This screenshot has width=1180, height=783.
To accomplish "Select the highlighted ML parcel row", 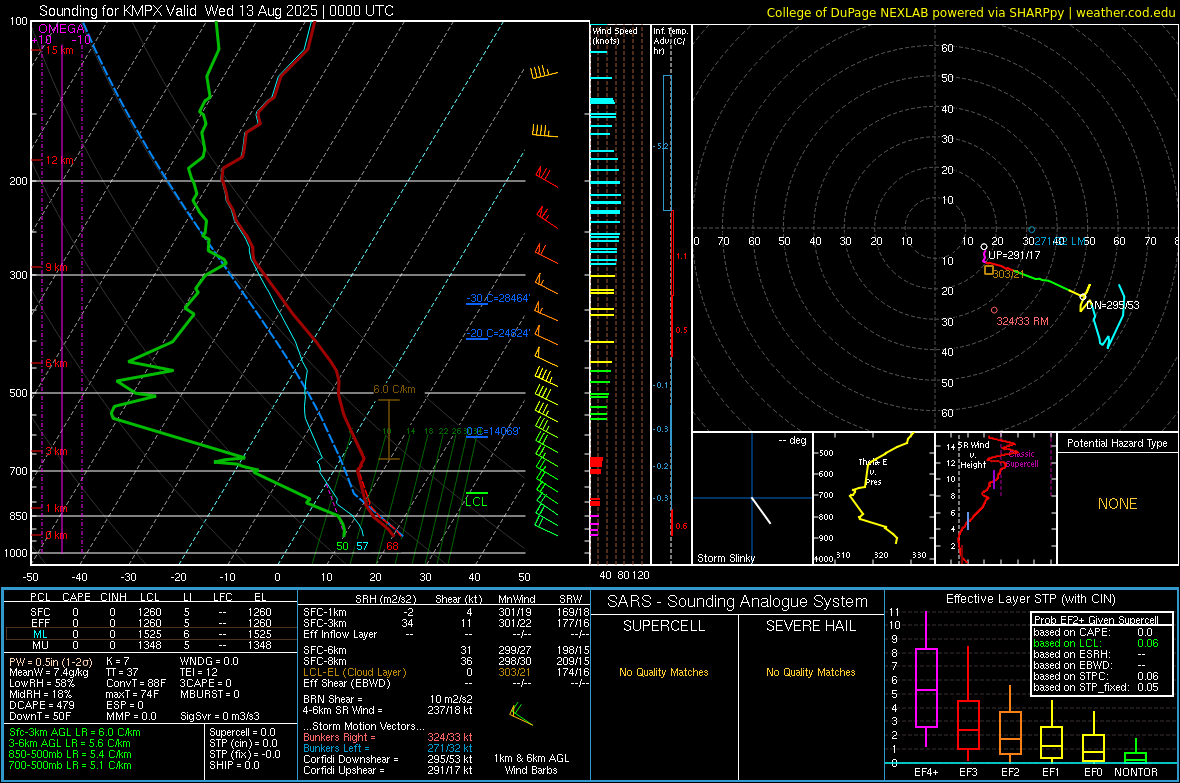I will [x=151, y=634].
